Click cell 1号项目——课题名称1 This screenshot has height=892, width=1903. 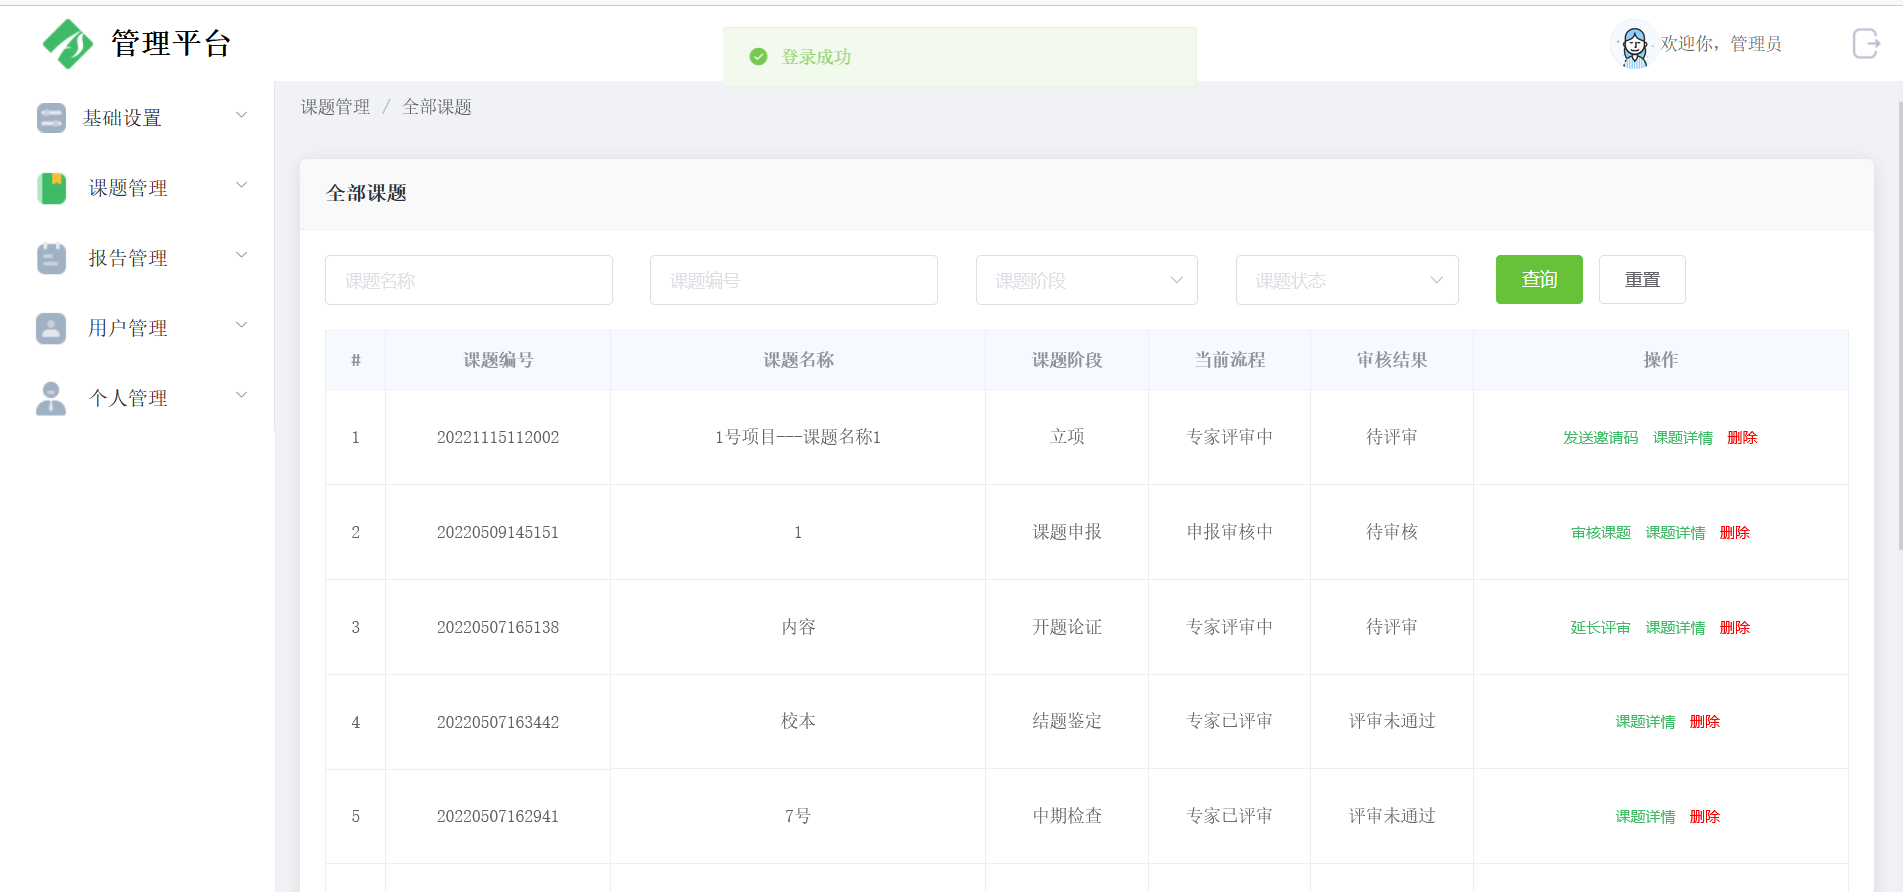click(x=798, y=437)
